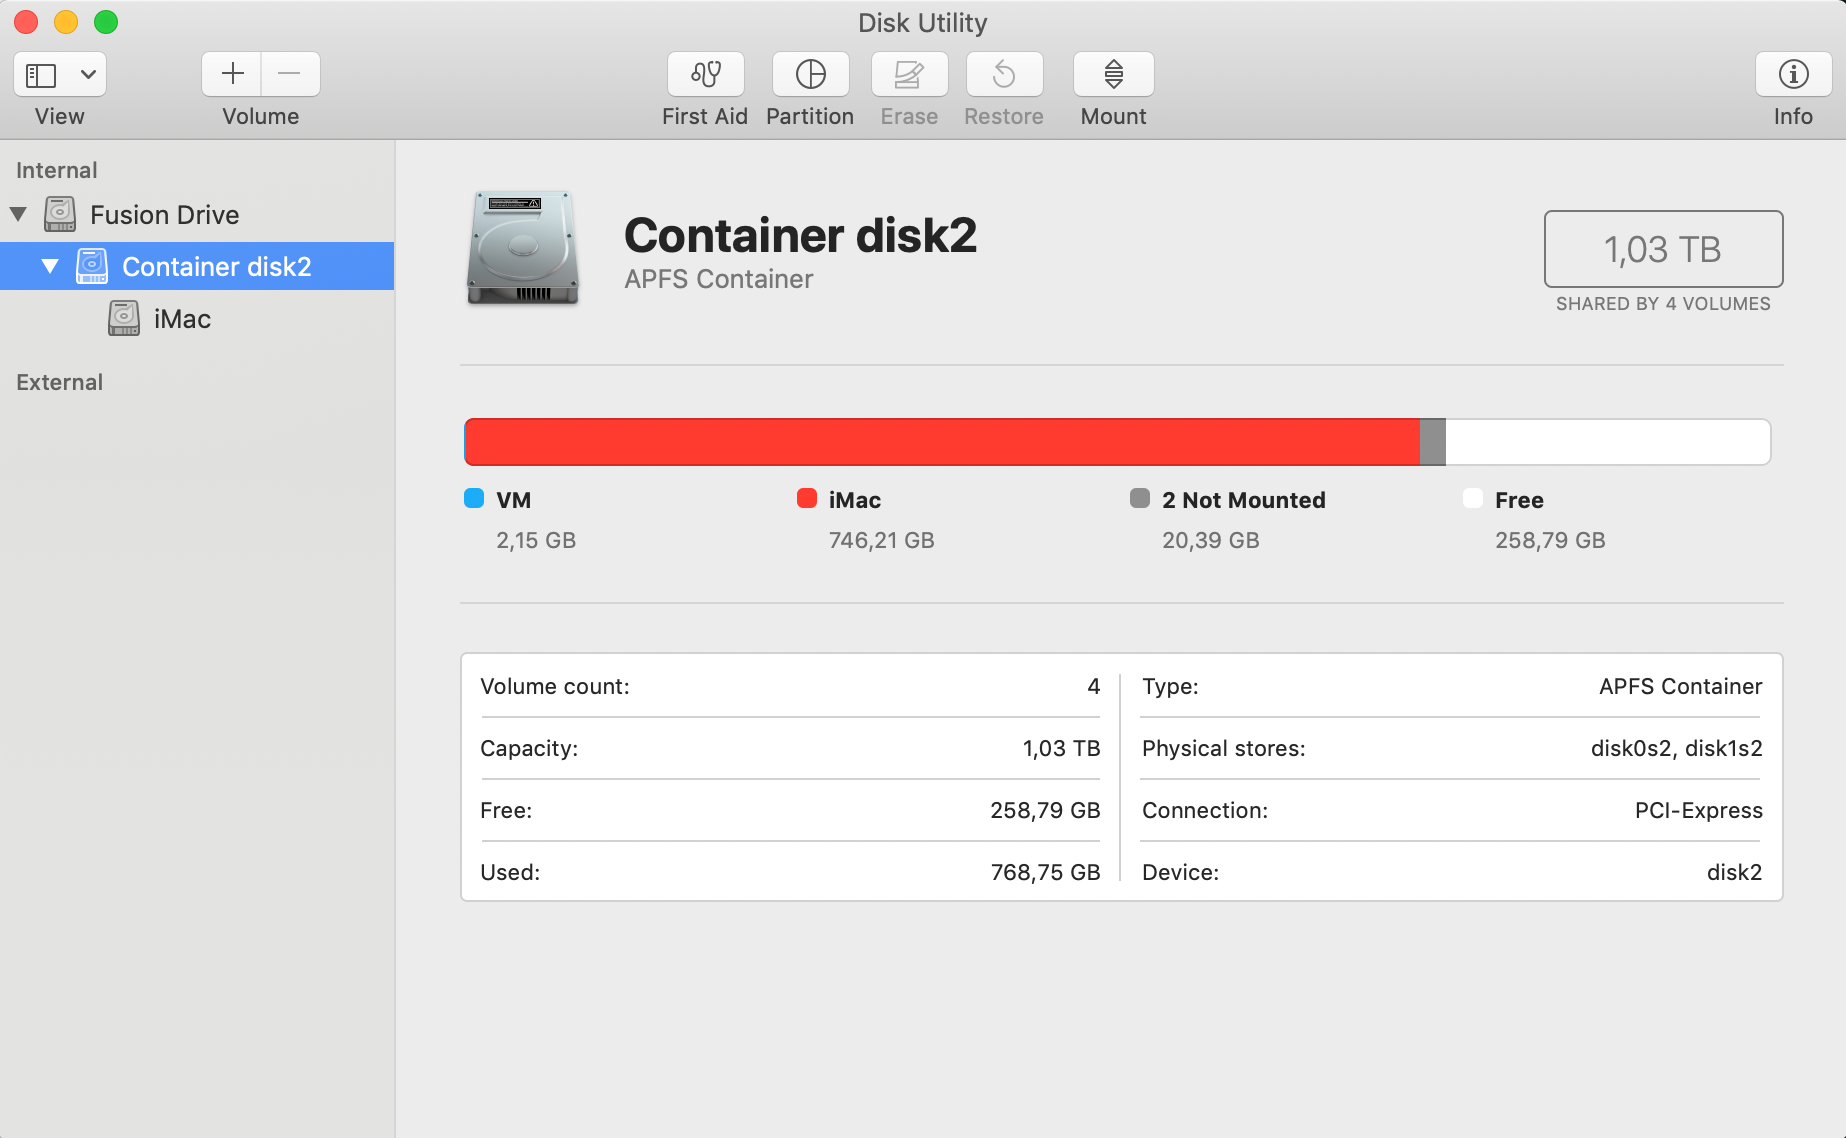Image resolution: width=1846 pixels, height=1138 pixels.
Task: Collapse the Container disk2 tree
Action: [50, 266]
